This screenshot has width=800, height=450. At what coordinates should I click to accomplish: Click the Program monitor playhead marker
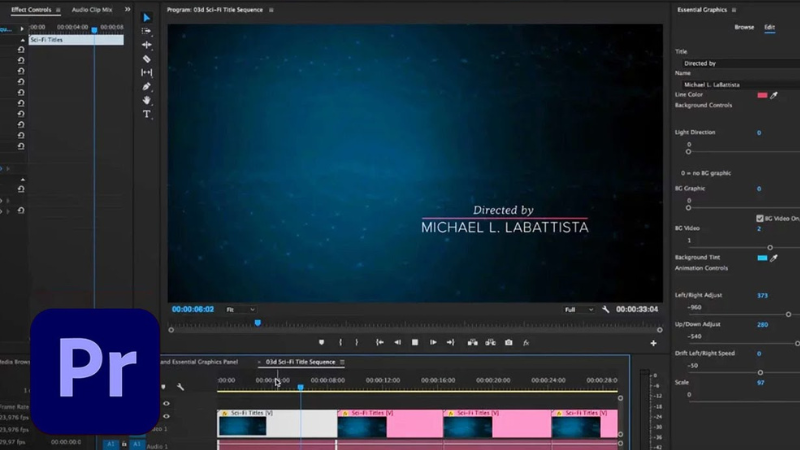coord(258,323)
